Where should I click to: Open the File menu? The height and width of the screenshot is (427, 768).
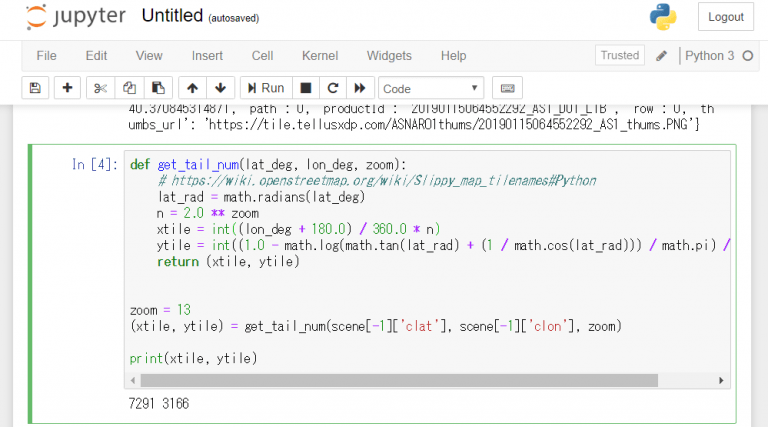47,56
